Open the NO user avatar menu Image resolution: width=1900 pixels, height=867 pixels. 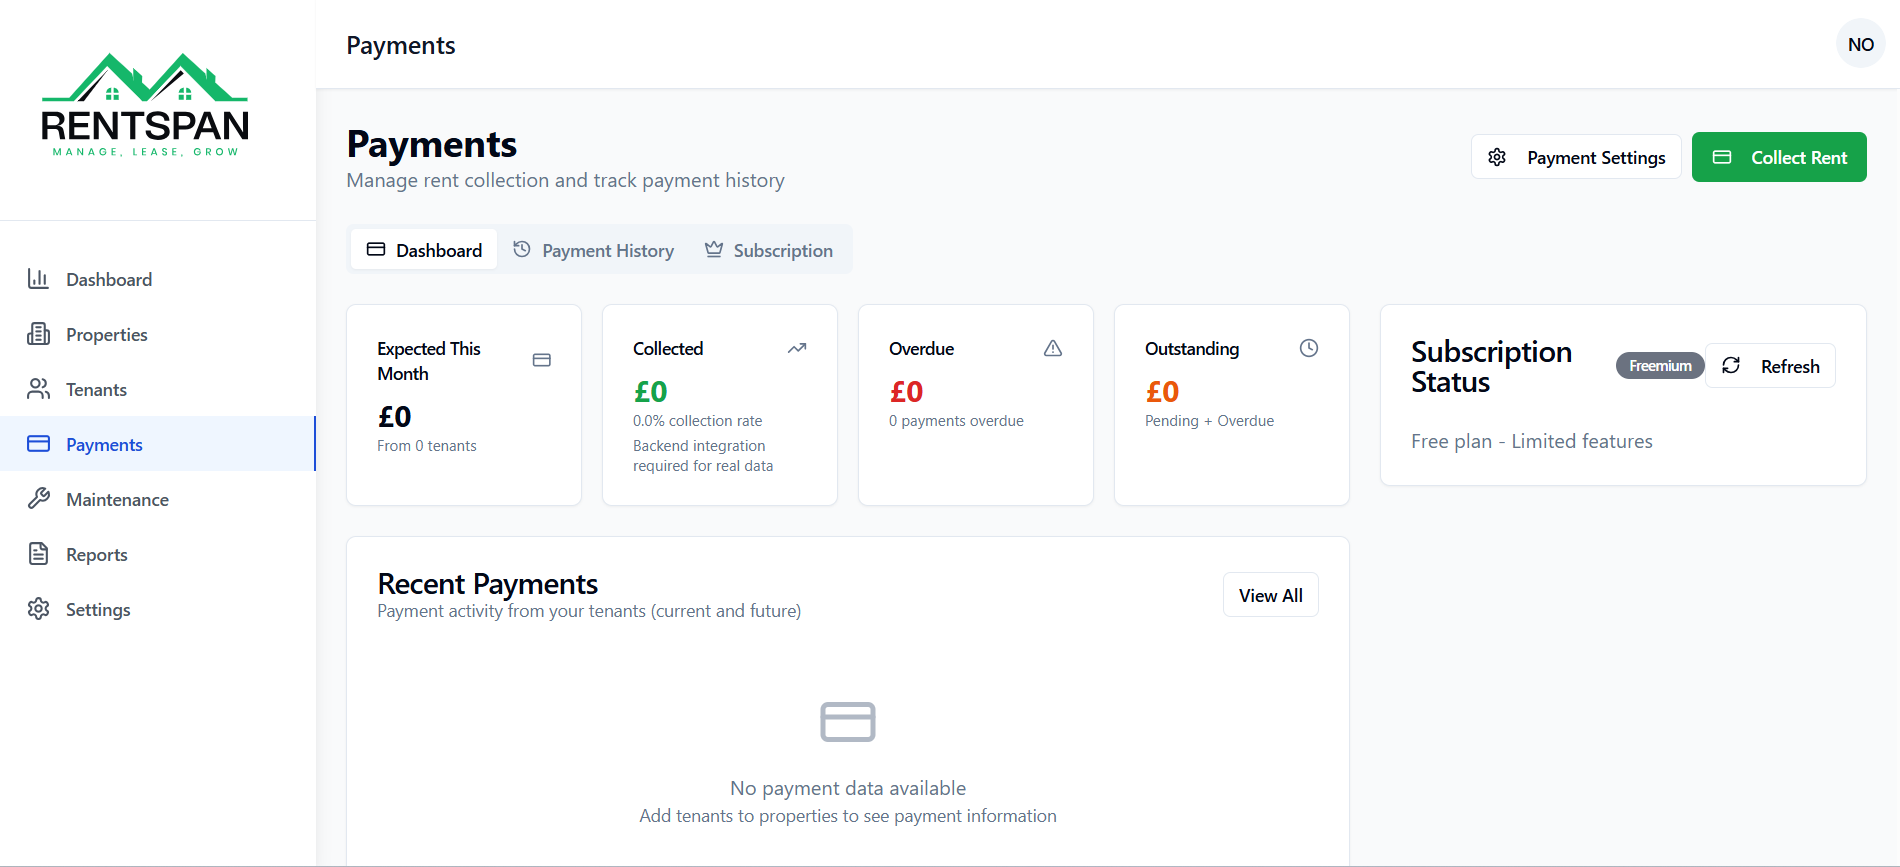click(x=1860, y=44)
